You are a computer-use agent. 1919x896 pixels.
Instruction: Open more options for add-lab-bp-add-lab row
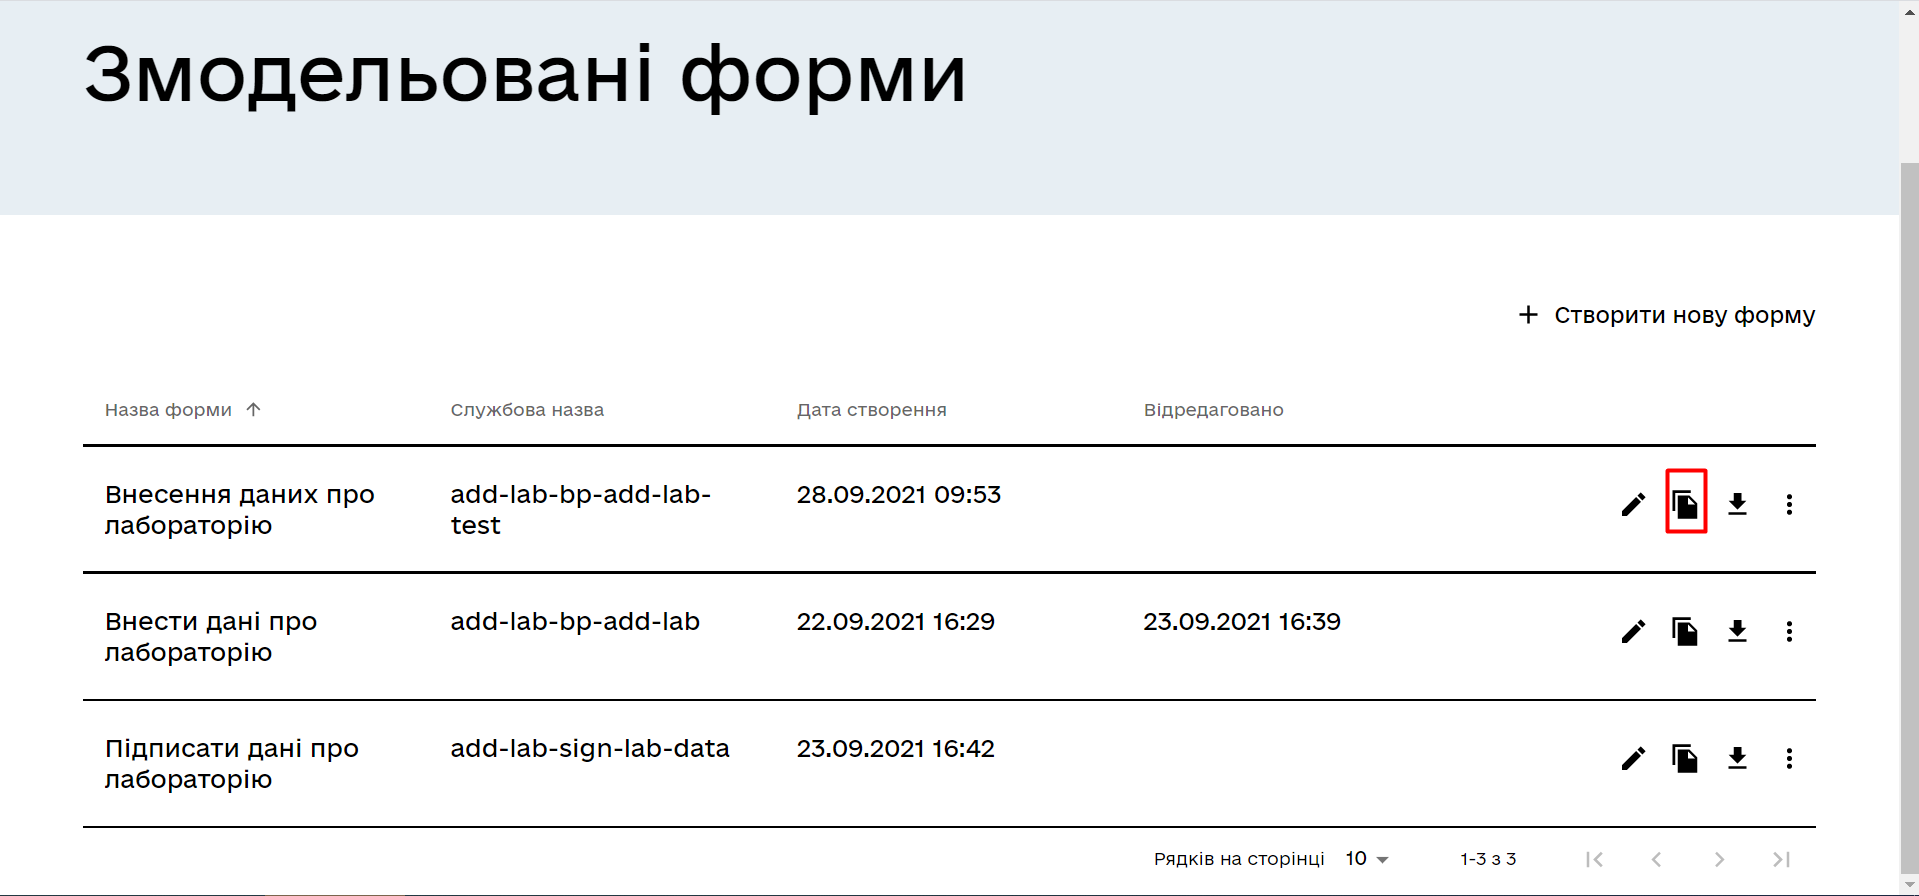pyautogui.click(x=1789, y=631)
